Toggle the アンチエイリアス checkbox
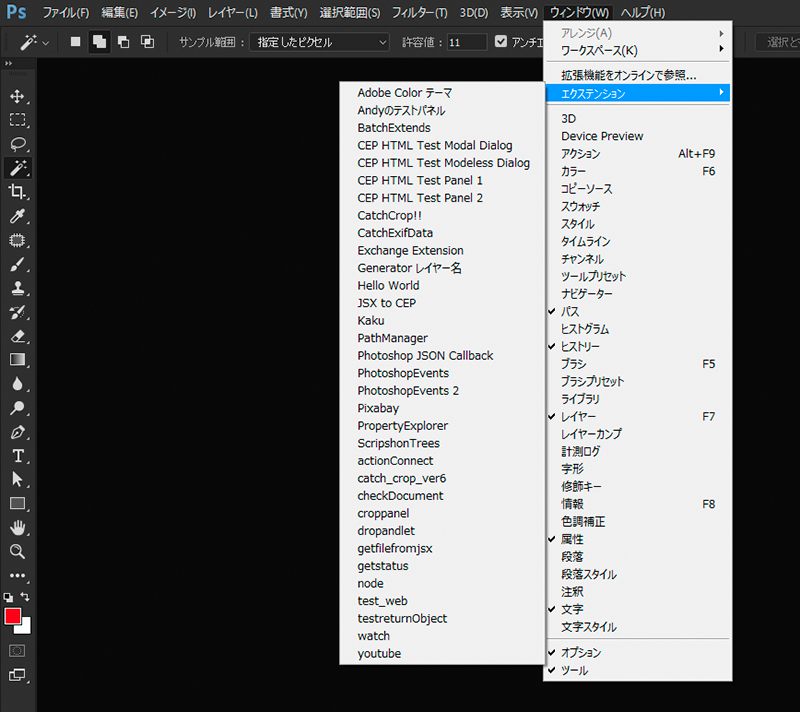Viewport: 800px width, 712px height. click(x=501, y=41)
